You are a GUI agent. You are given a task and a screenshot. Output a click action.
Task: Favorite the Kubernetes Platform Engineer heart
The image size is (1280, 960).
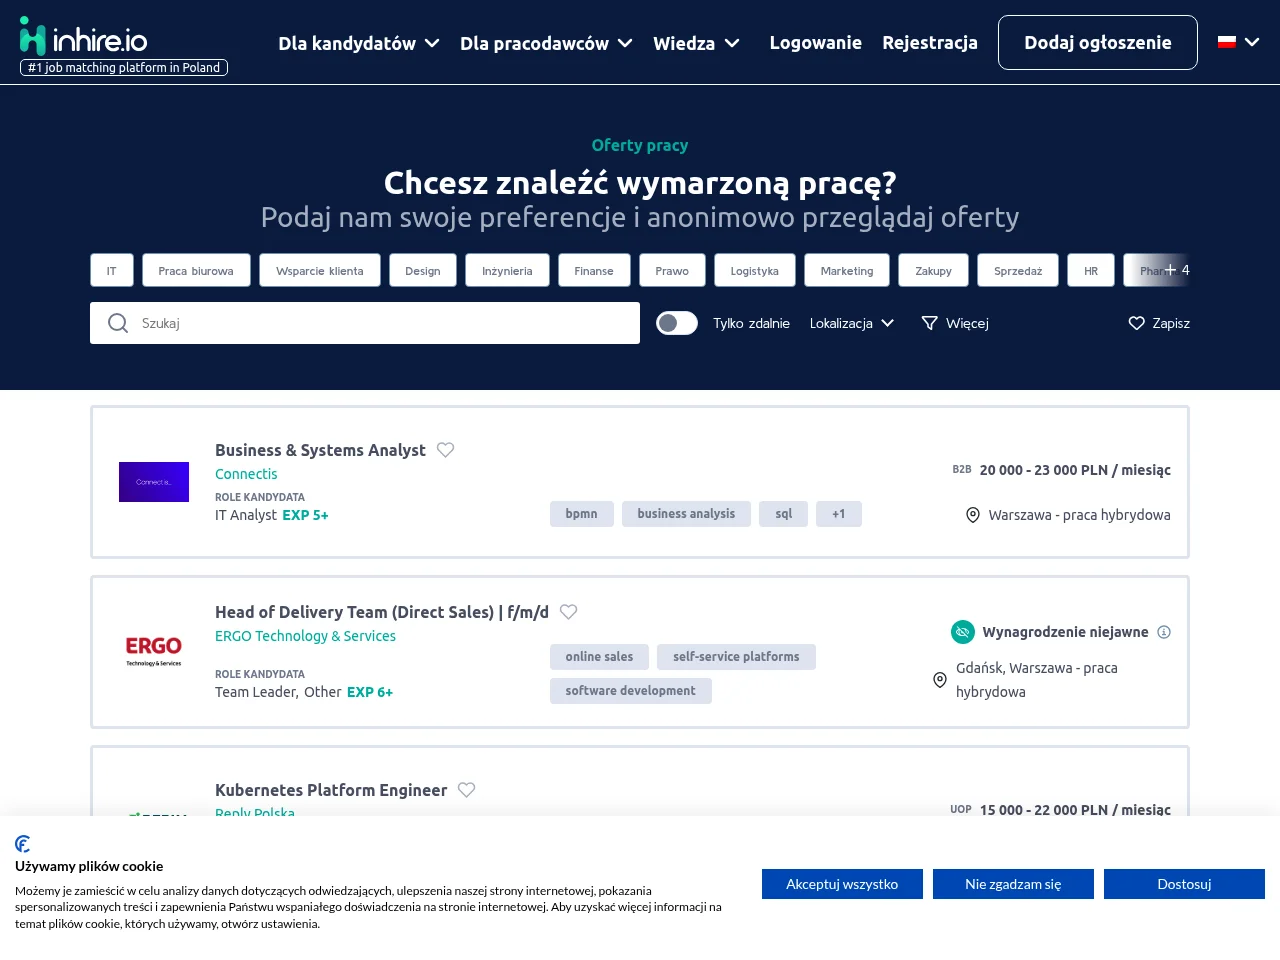pyautogui.click(x=467, y=790)
